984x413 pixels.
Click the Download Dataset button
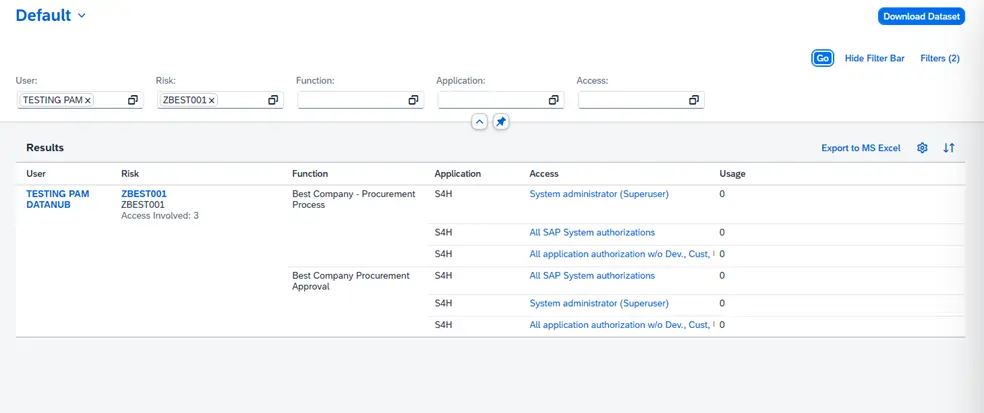click(920, 17)
